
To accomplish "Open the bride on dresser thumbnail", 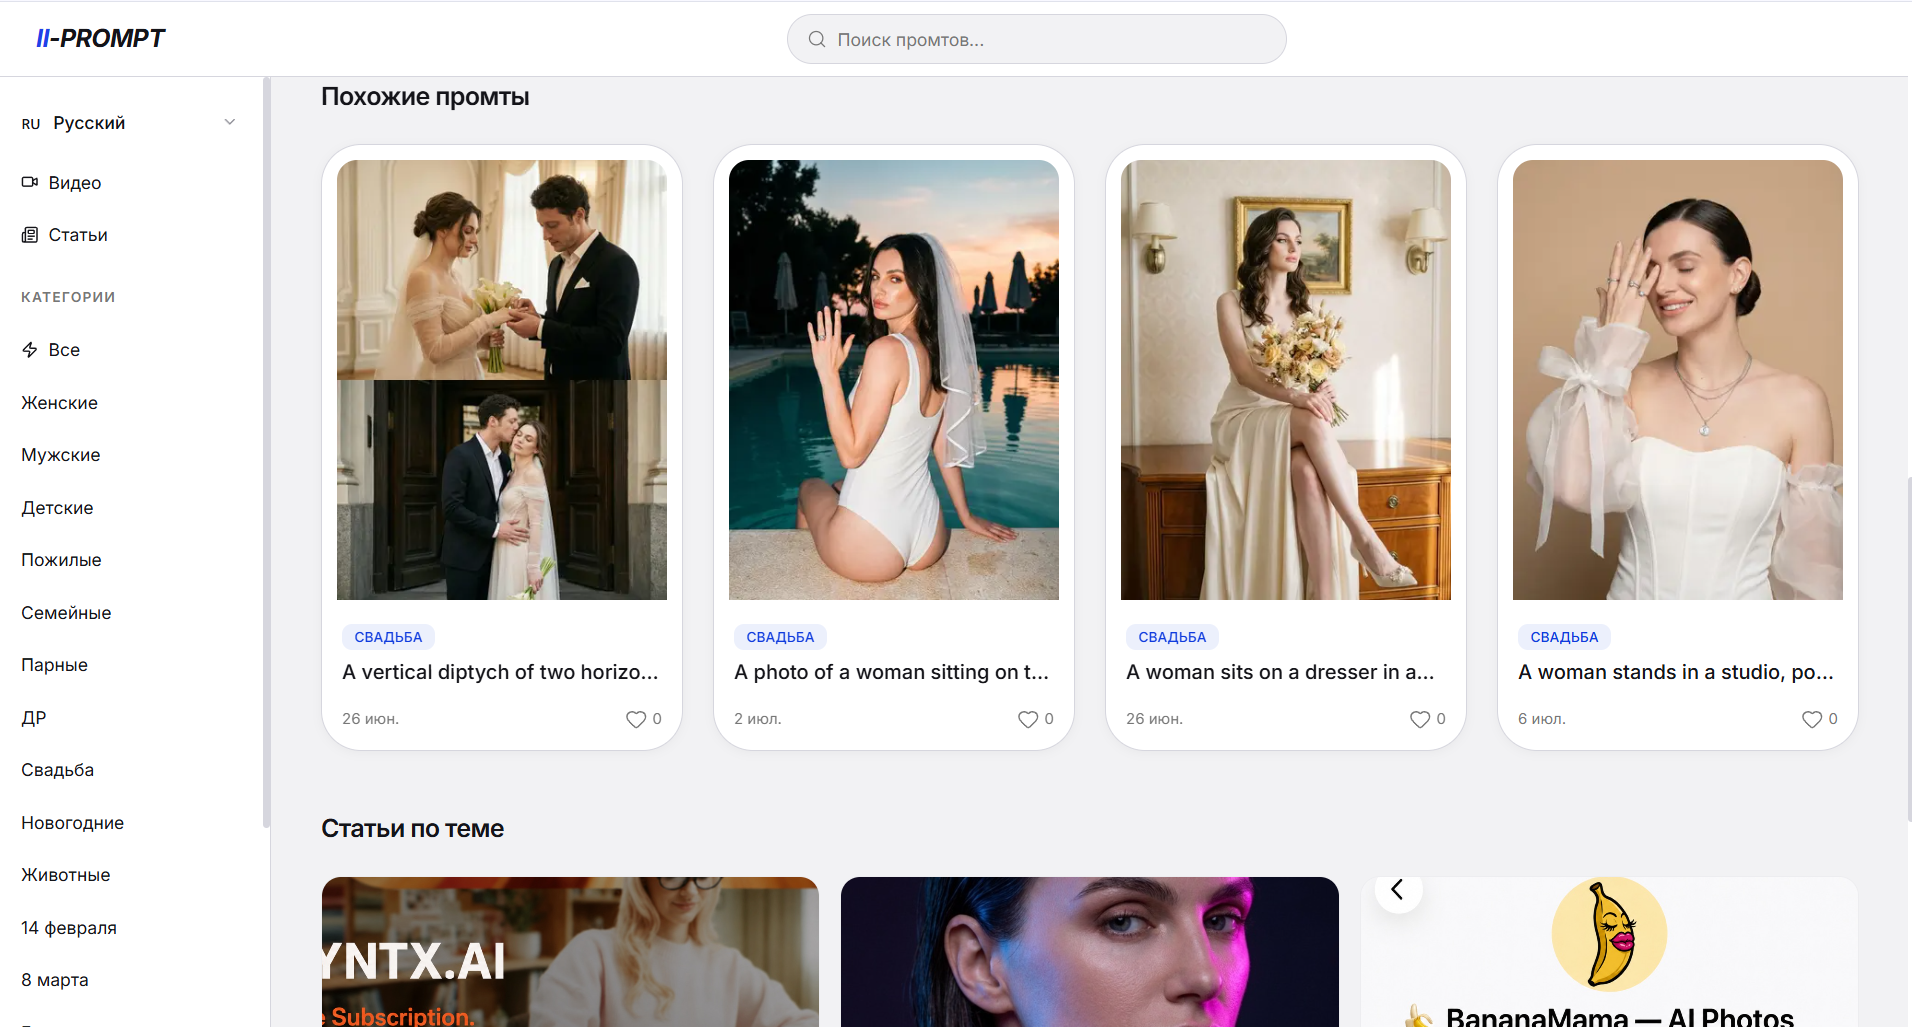I will 1286,380.
